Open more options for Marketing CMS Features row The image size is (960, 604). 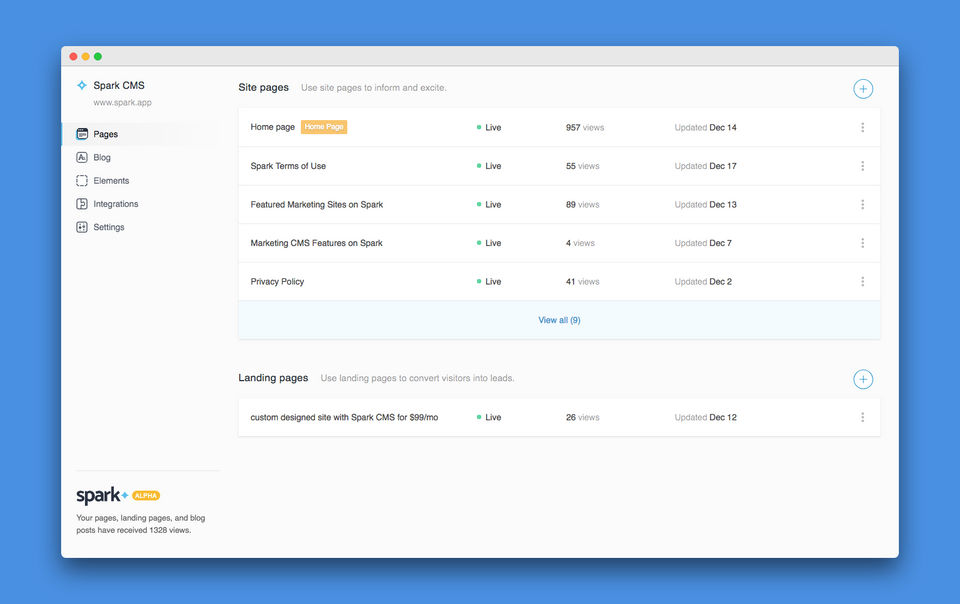(x=862, y=243)
